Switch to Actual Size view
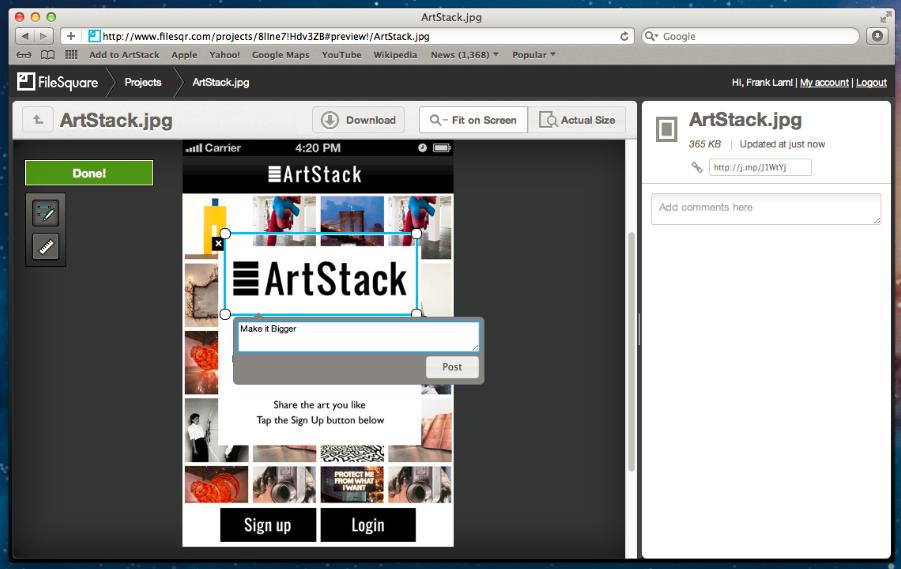 [x=577, y=120]
